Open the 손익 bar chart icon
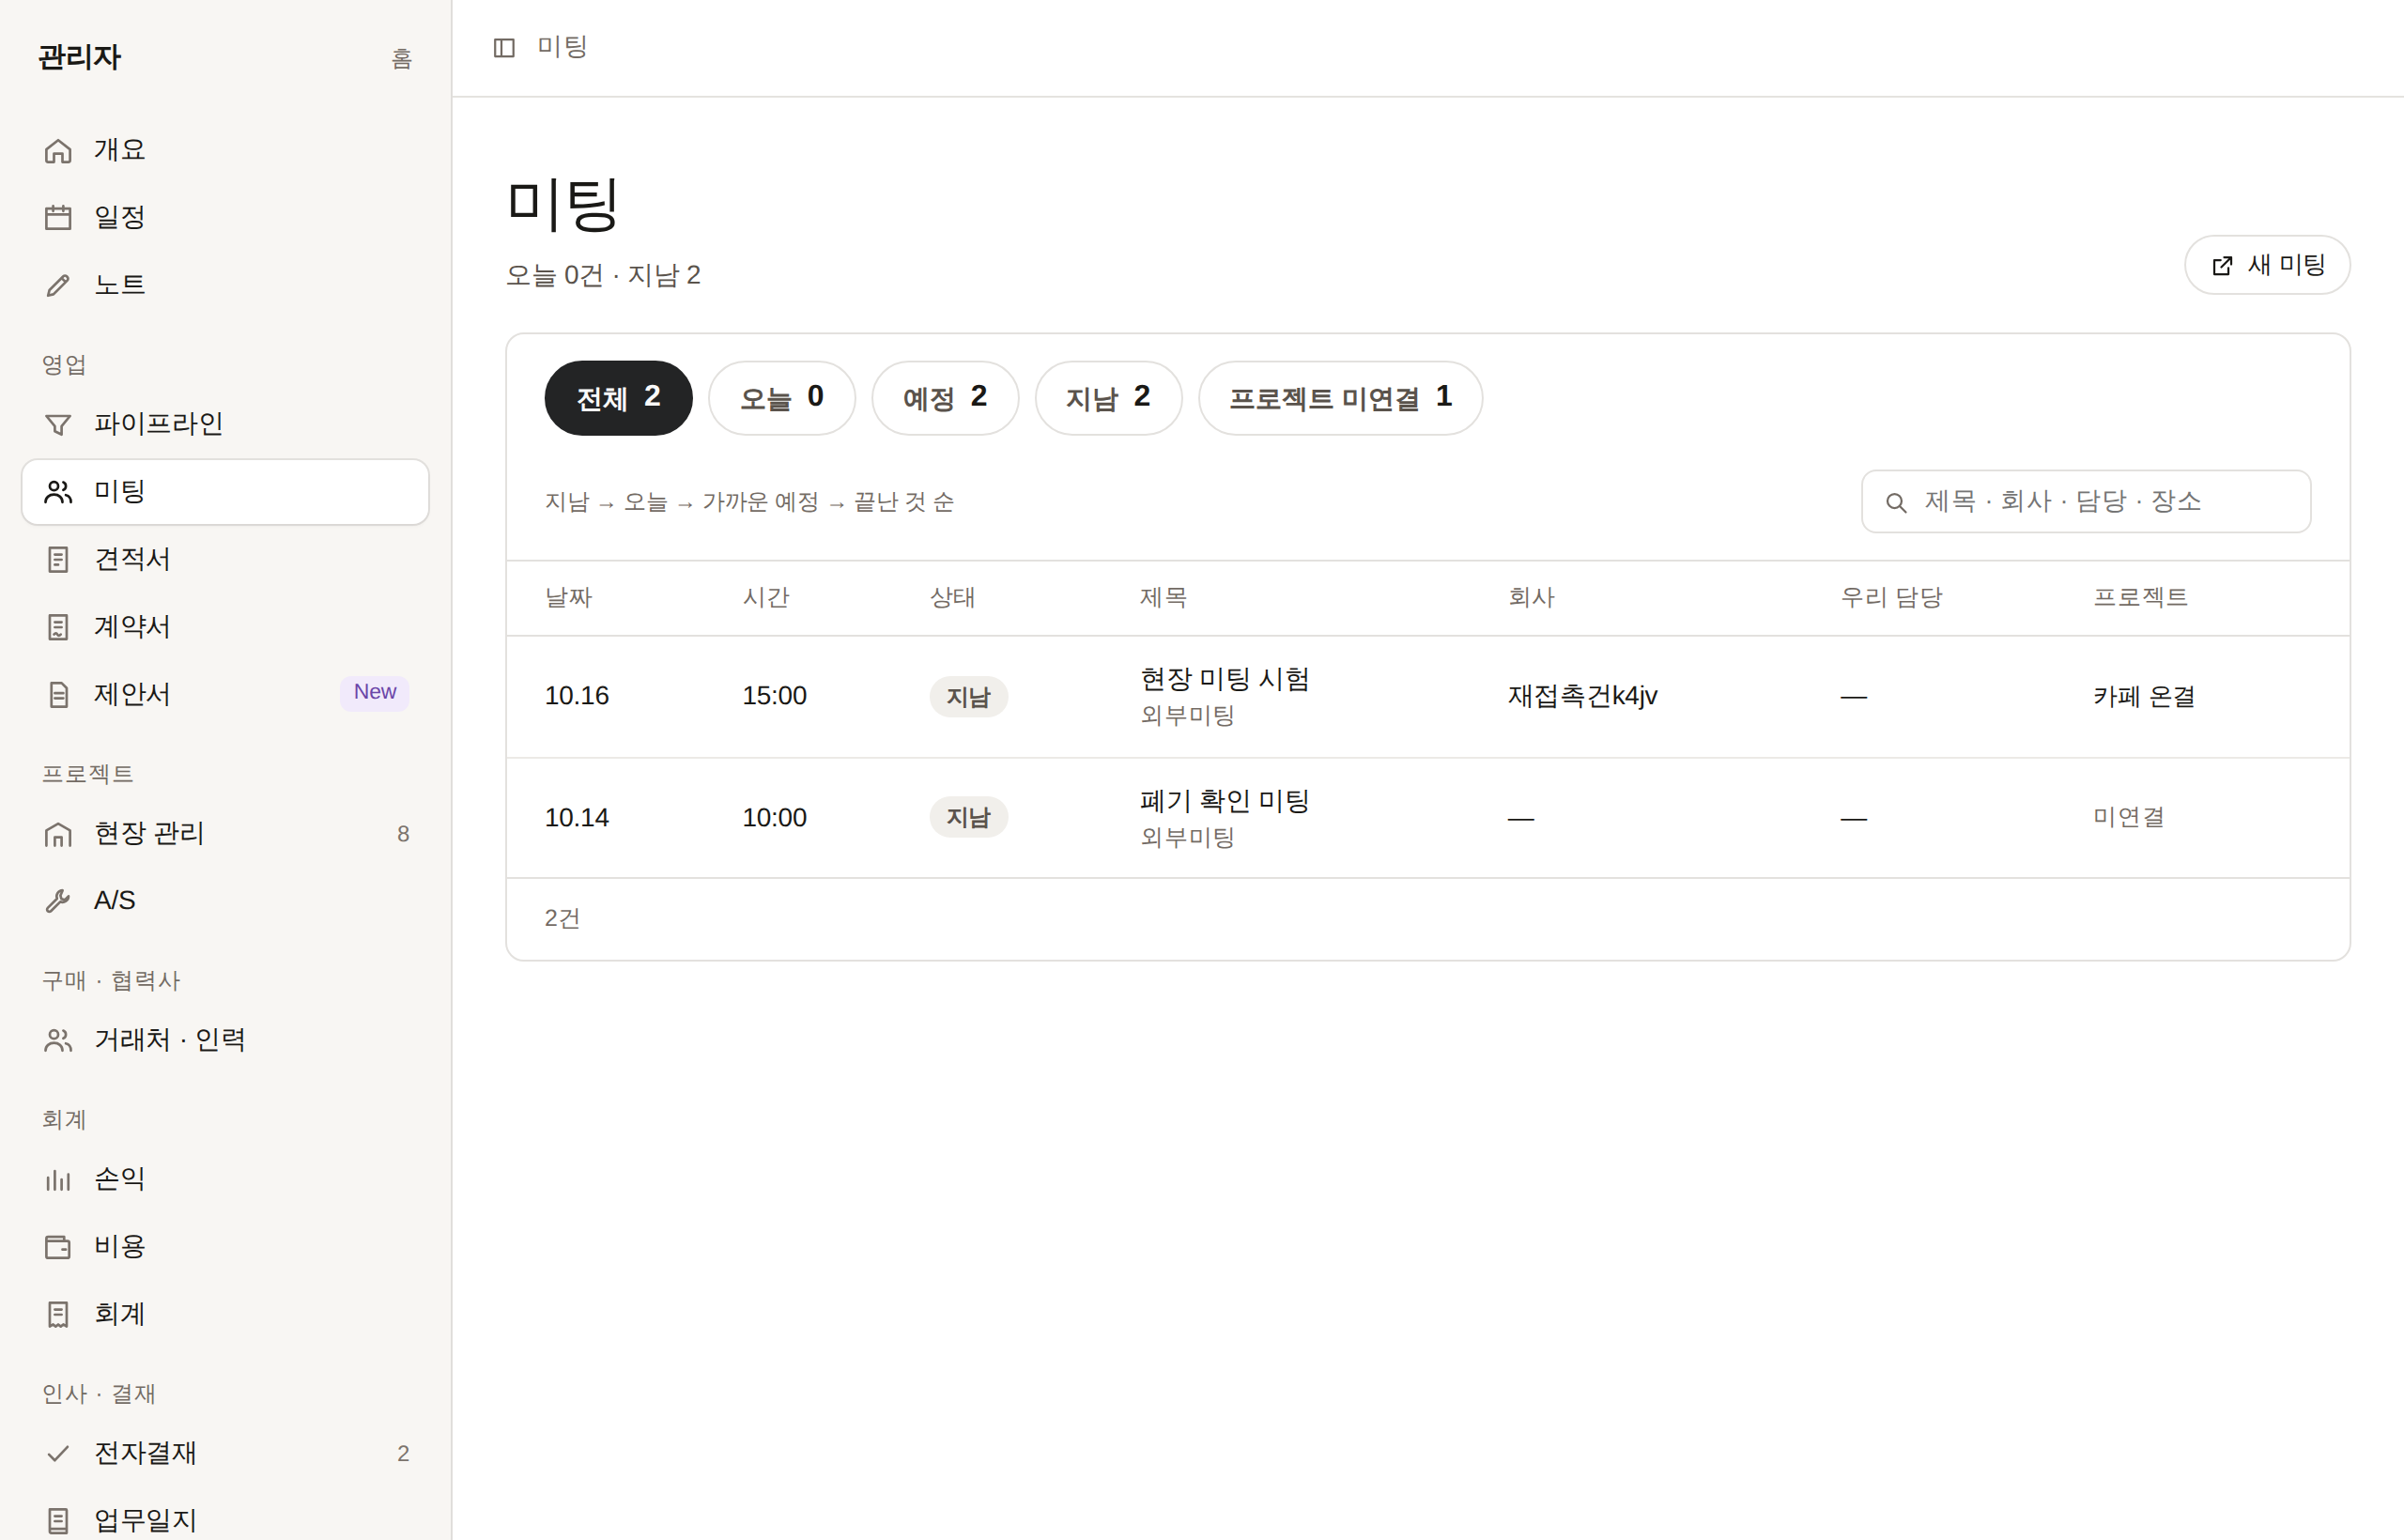2404x1540 pixels. (x=58, y=1180)
